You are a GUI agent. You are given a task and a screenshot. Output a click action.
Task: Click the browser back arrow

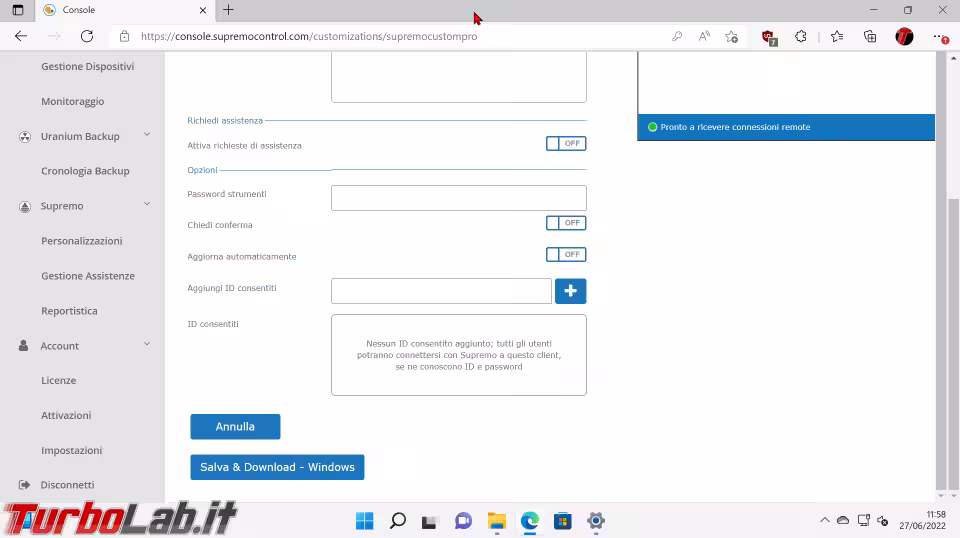[21, 36]
